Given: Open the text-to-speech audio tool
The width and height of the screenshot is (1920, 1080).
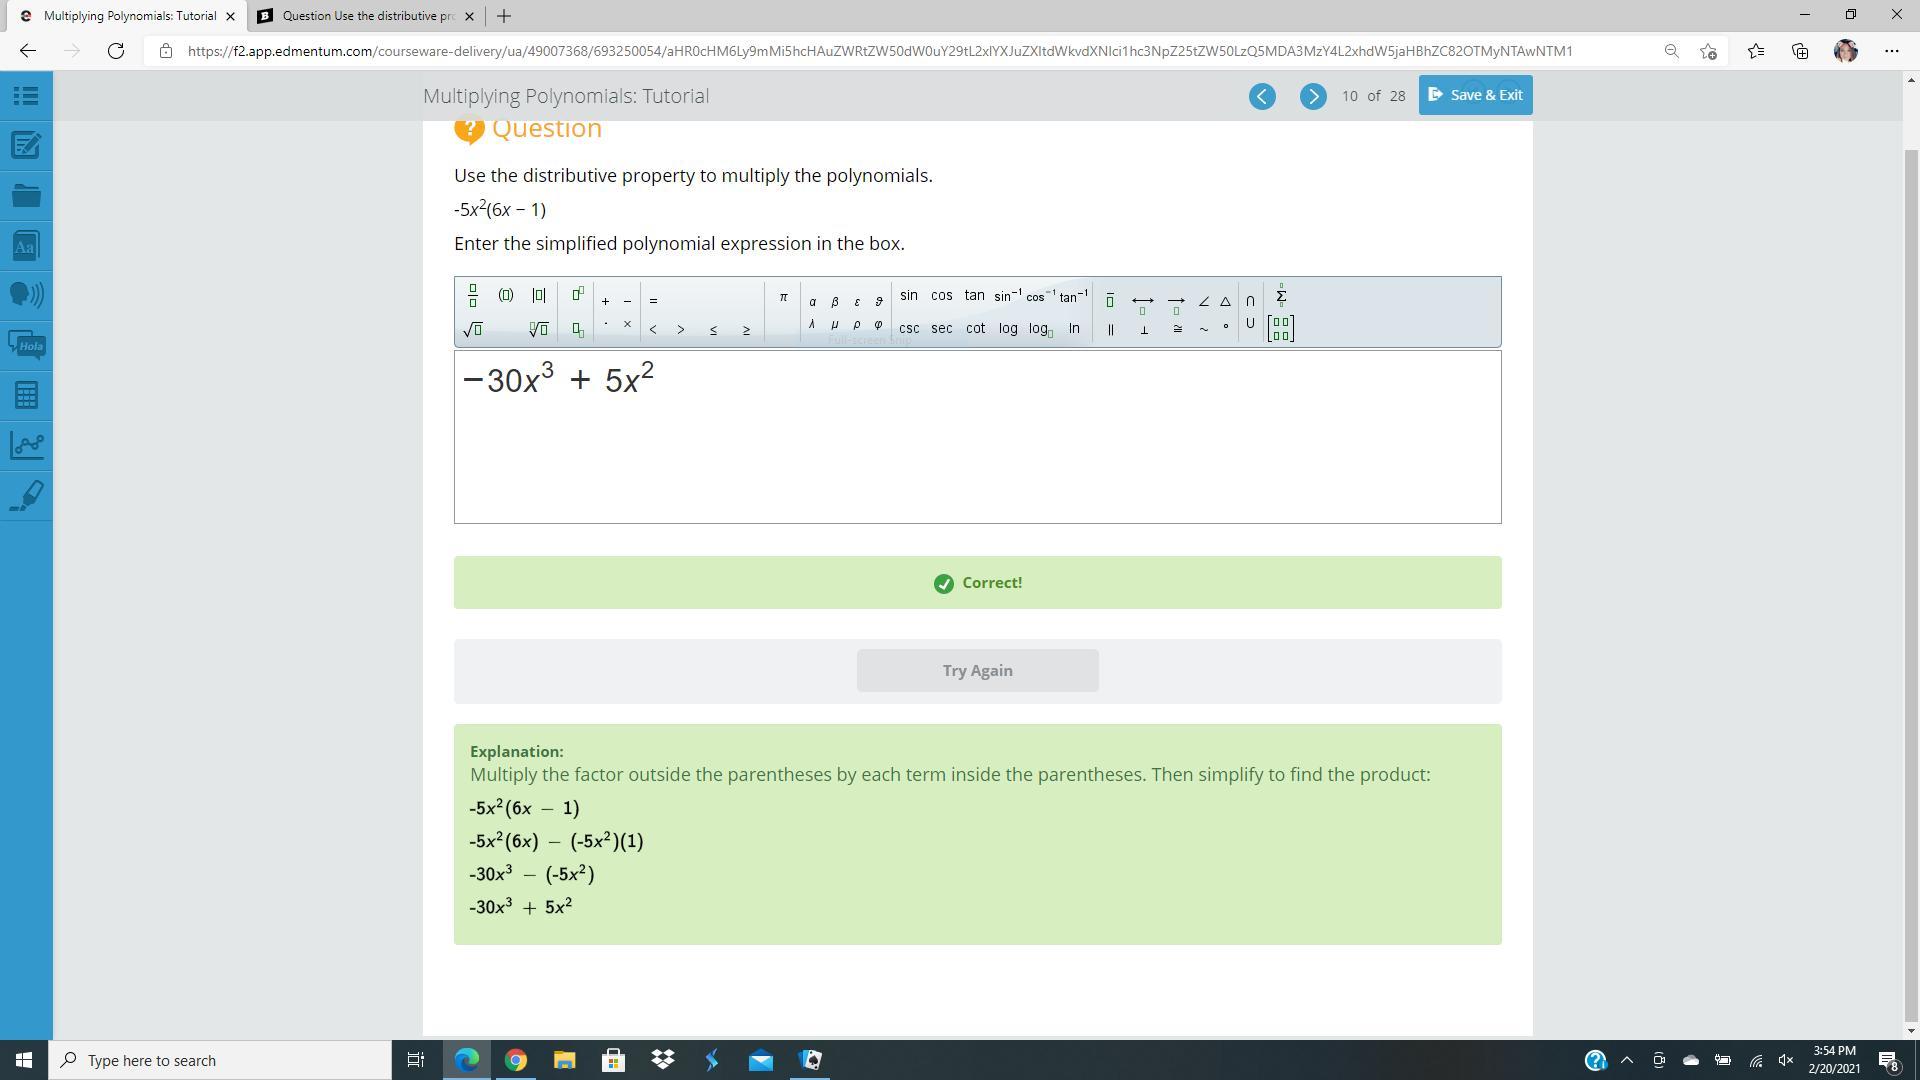Looking at the screenshot, I should [x=26, y=295].
